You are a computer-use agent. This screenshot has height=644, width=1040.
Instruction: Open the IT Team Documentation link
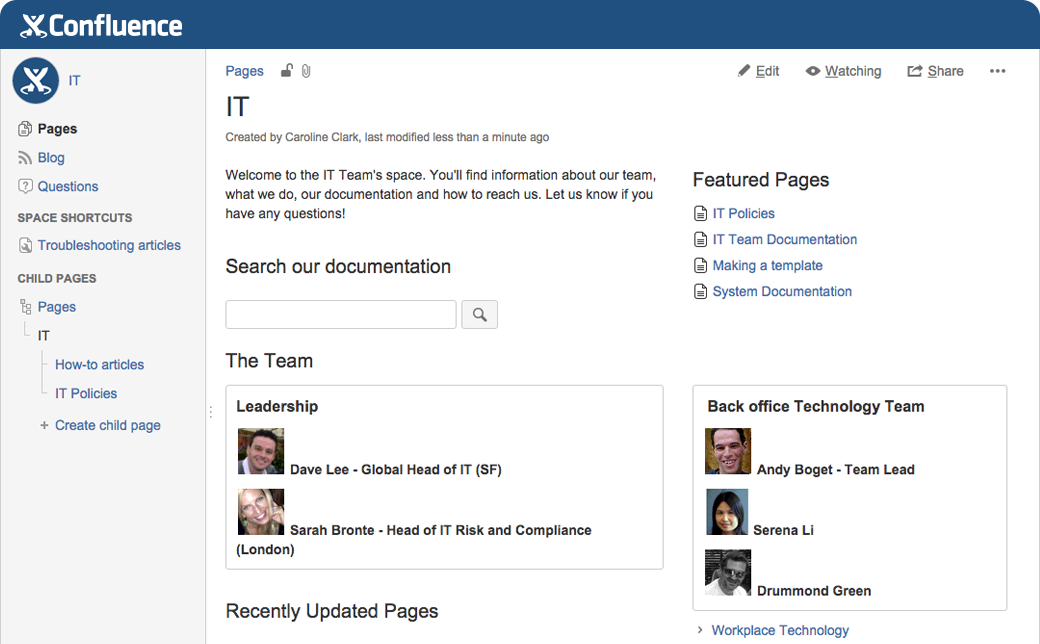click(784, 240)
